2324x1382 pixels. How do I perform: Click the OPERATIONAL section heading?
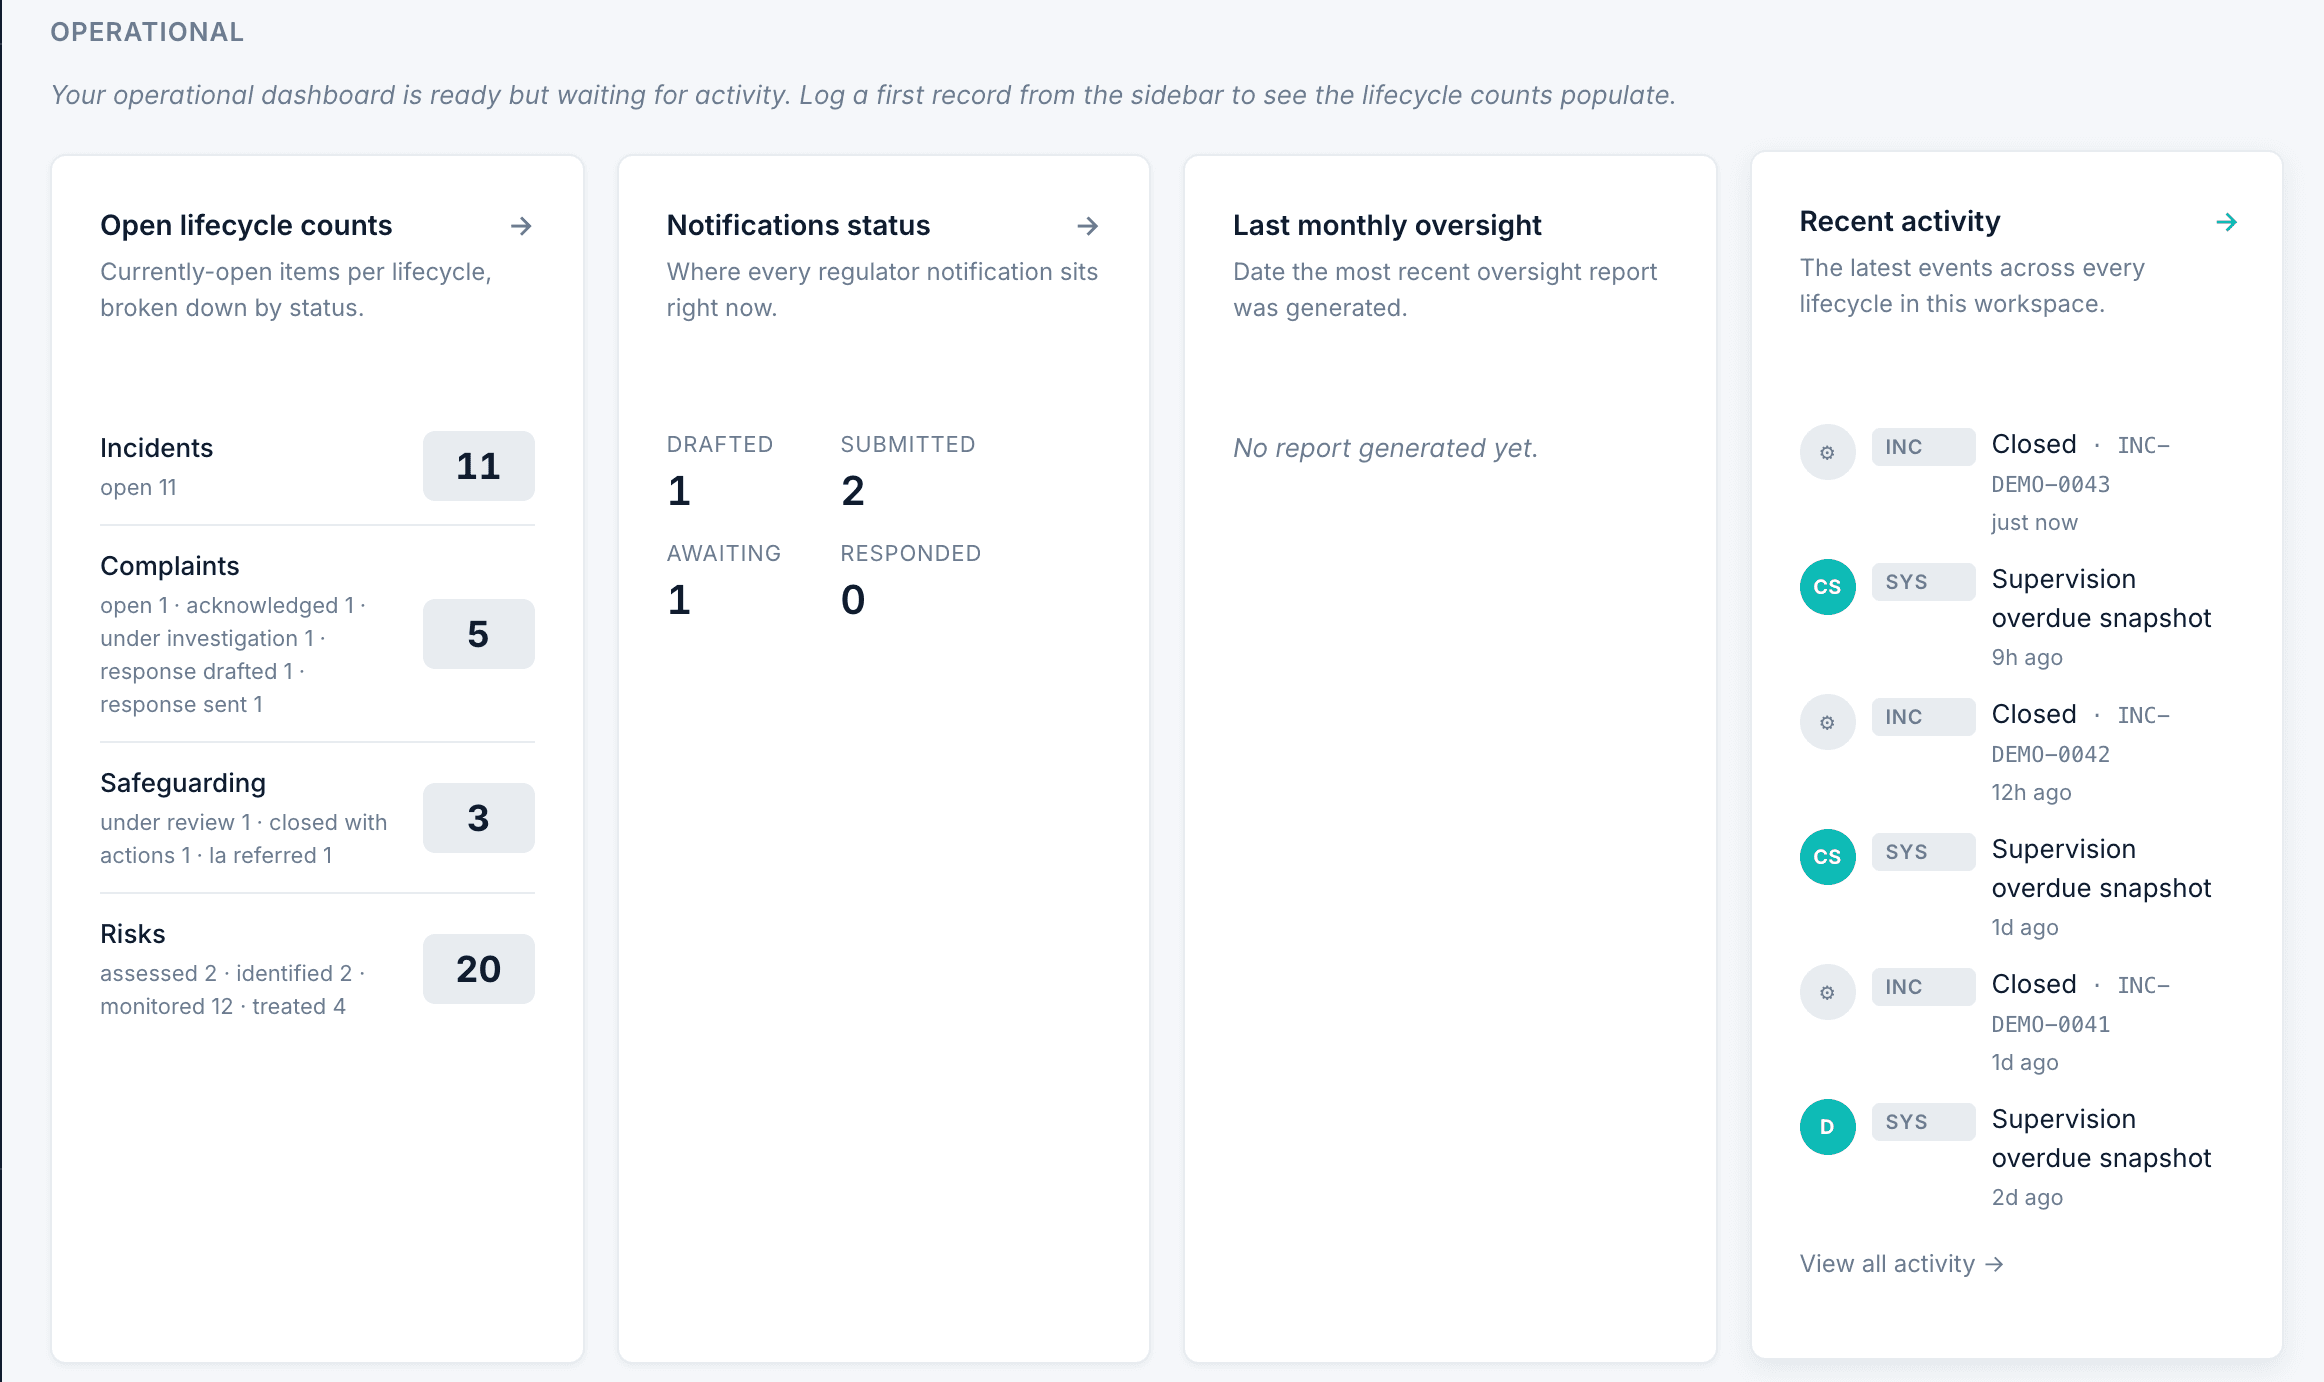click(x=147, y=32)
